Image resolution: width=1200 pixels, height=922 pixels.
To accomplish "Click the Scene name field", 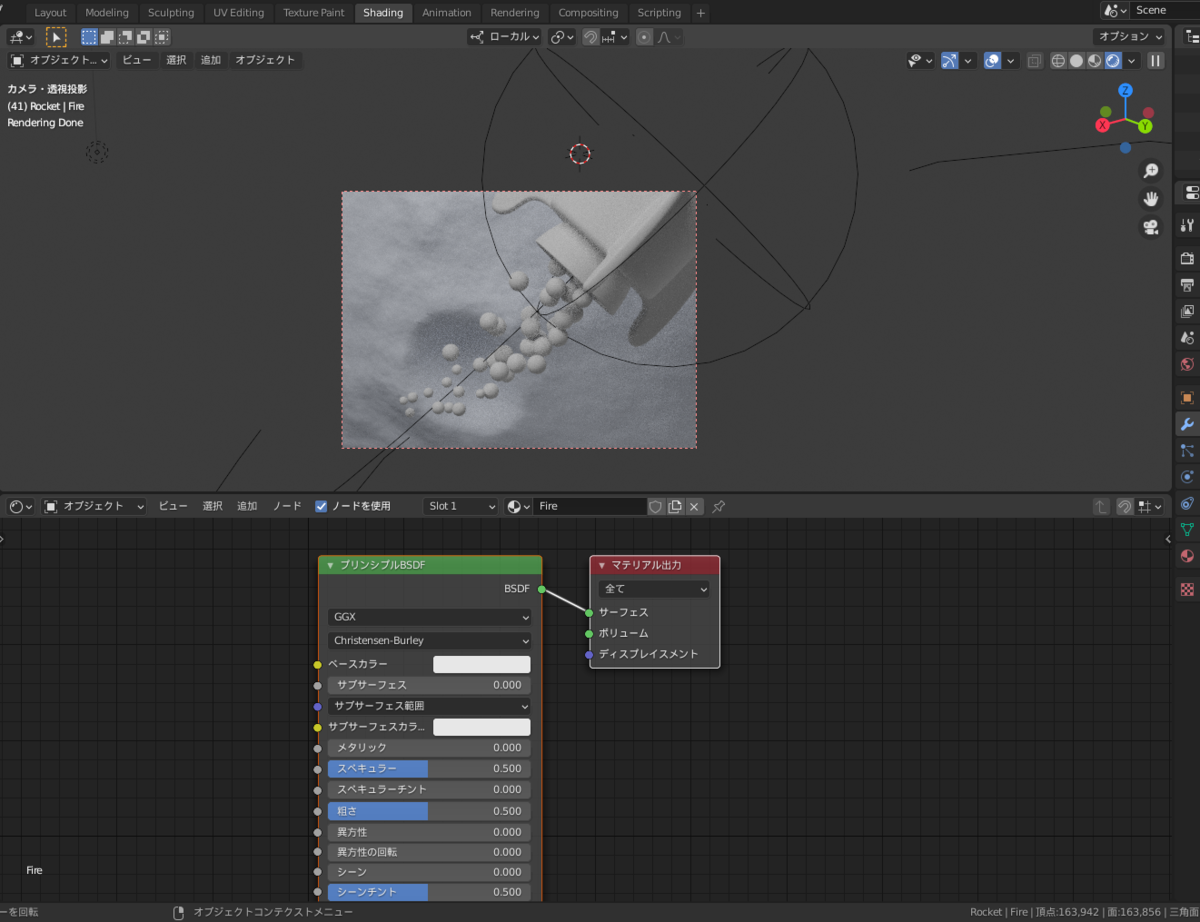I will pos(1164,10).
